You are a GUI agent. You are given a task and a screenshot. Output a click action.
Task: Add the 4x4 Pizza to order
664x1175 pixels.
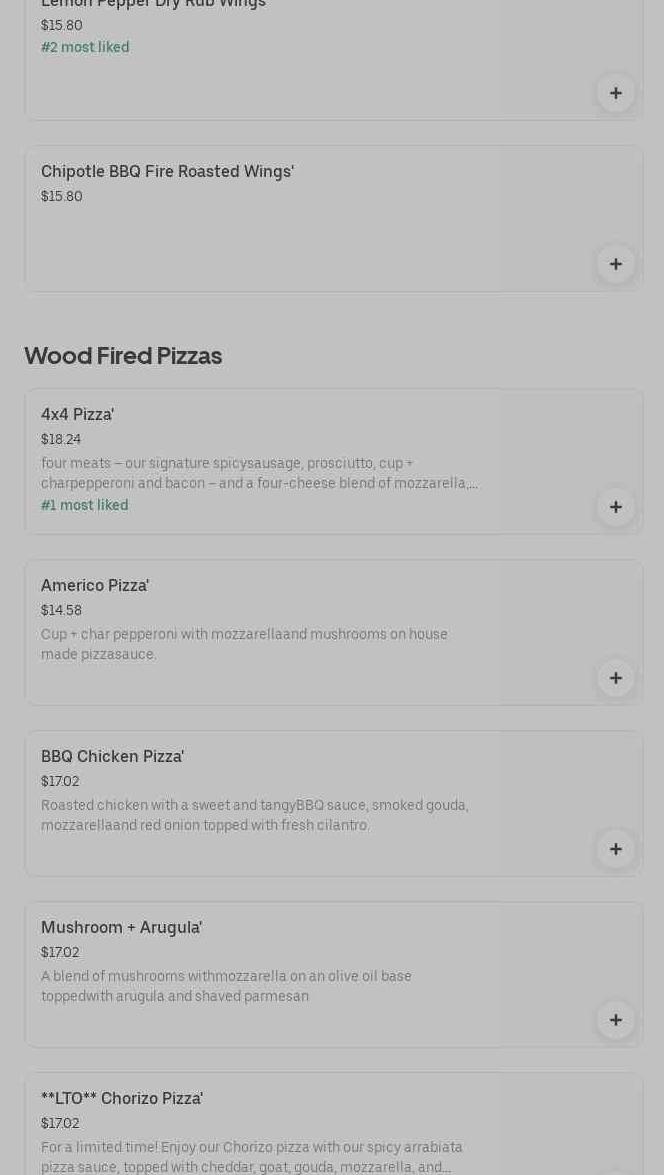(615, 507)
